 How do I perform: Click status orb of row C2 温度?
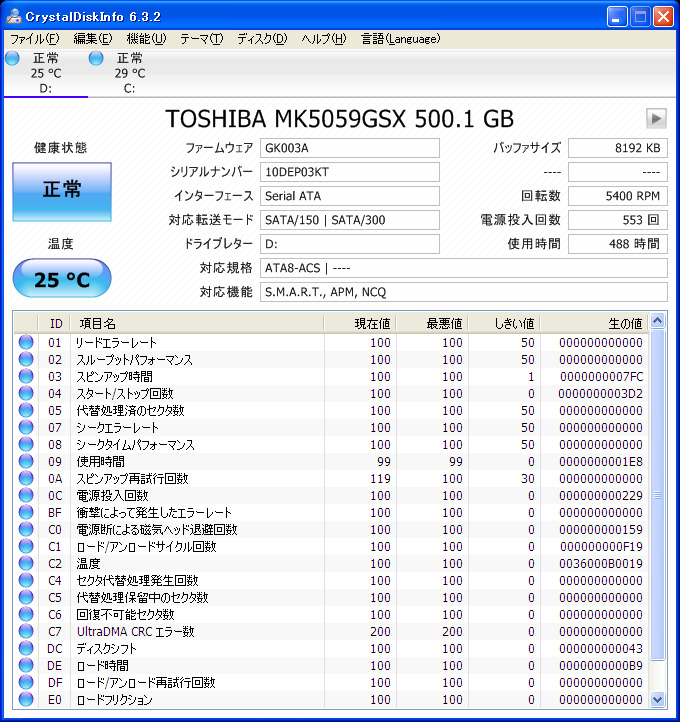[26, 564]
